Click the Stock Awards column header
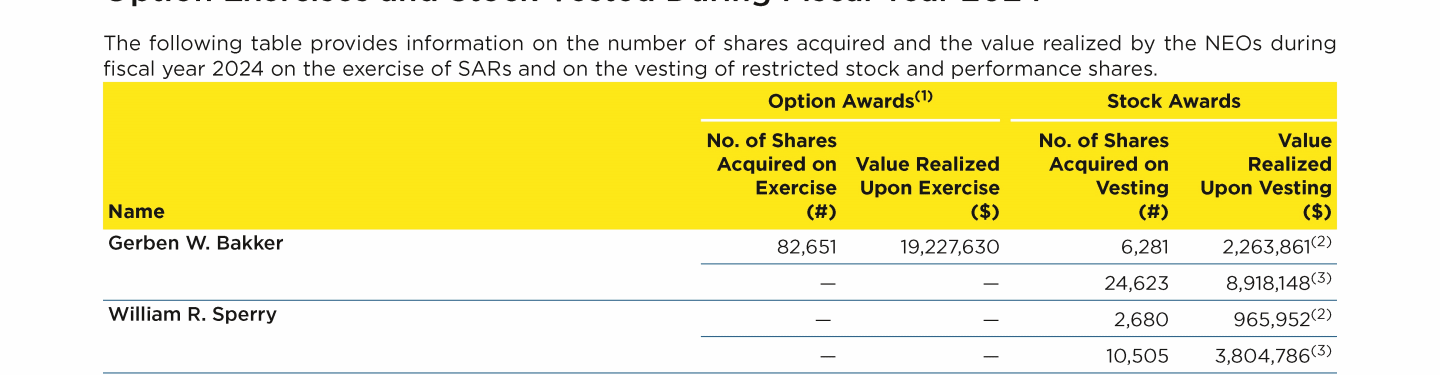1440x375 pixels. coord(1173,101)
